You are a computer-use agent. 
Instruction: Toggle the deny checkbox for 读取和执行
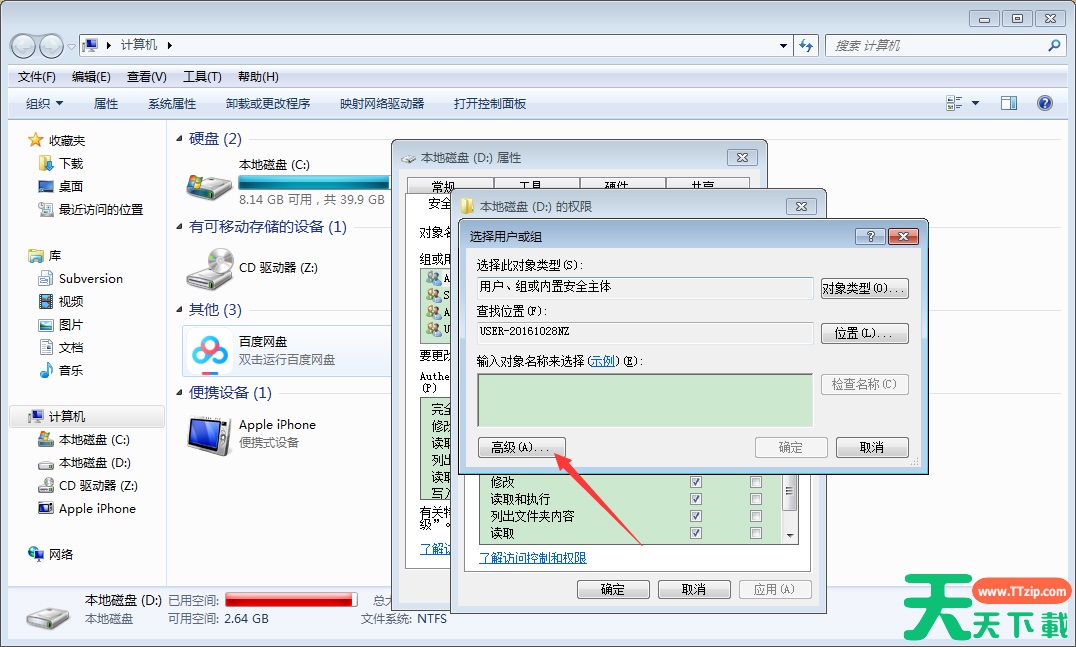tap(756, 499)
